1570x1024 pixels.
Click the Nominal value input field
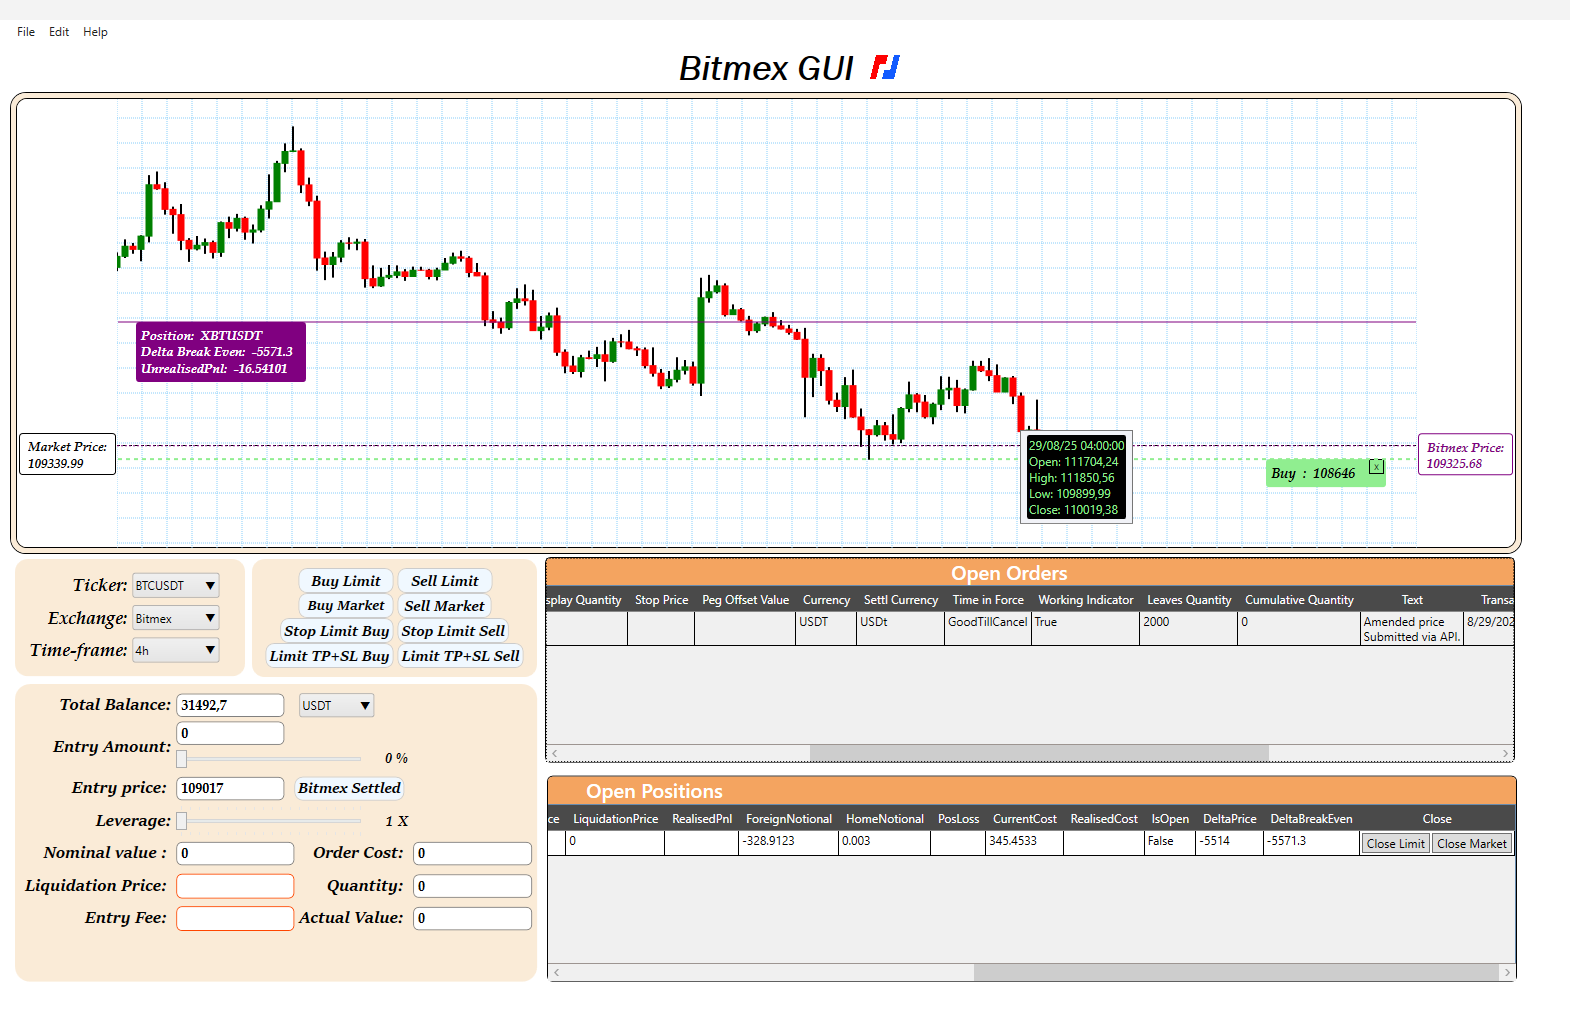(235, 853)
